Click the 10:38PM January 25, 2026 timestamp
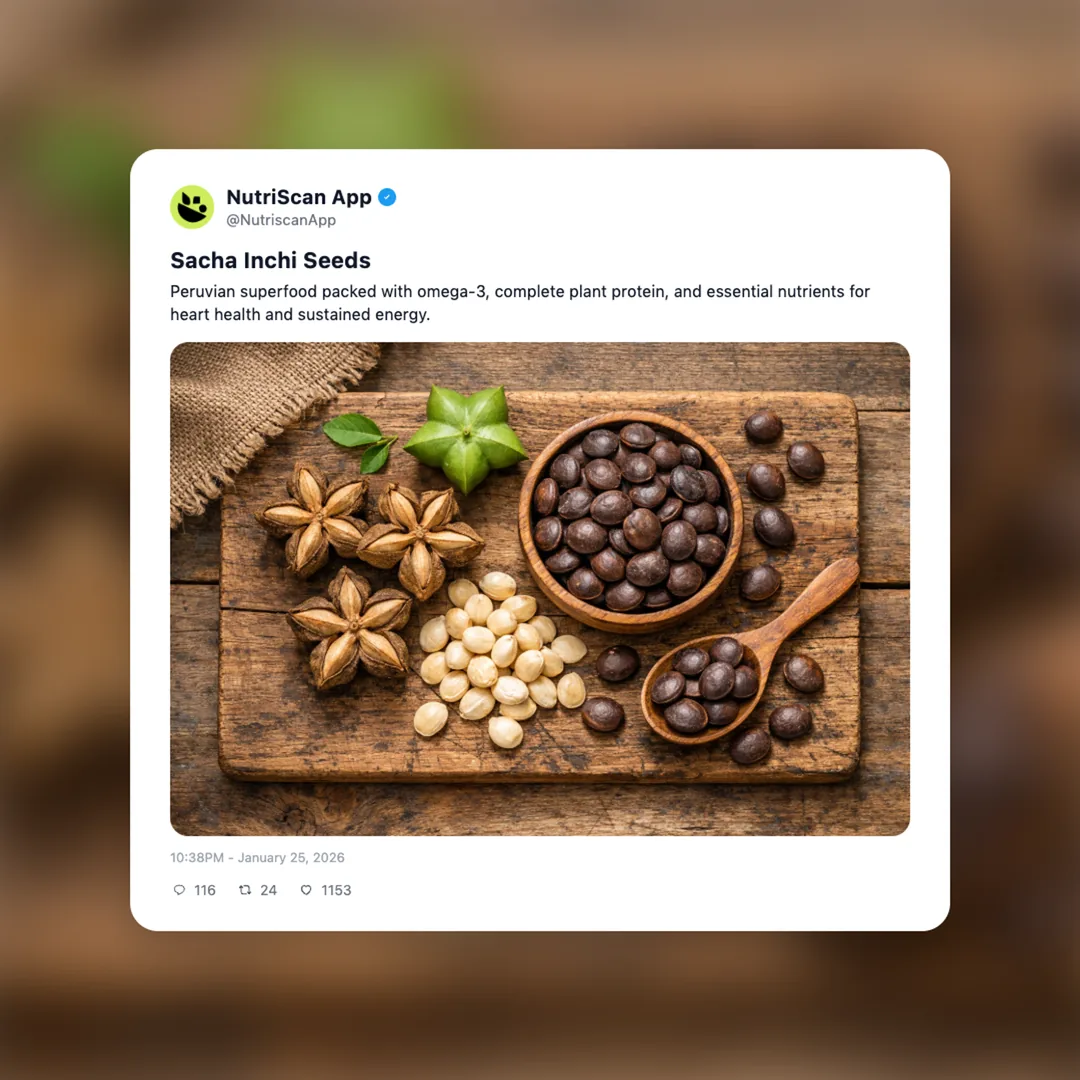This screenshot has height=1080, width=1080. tap(257, 858)
